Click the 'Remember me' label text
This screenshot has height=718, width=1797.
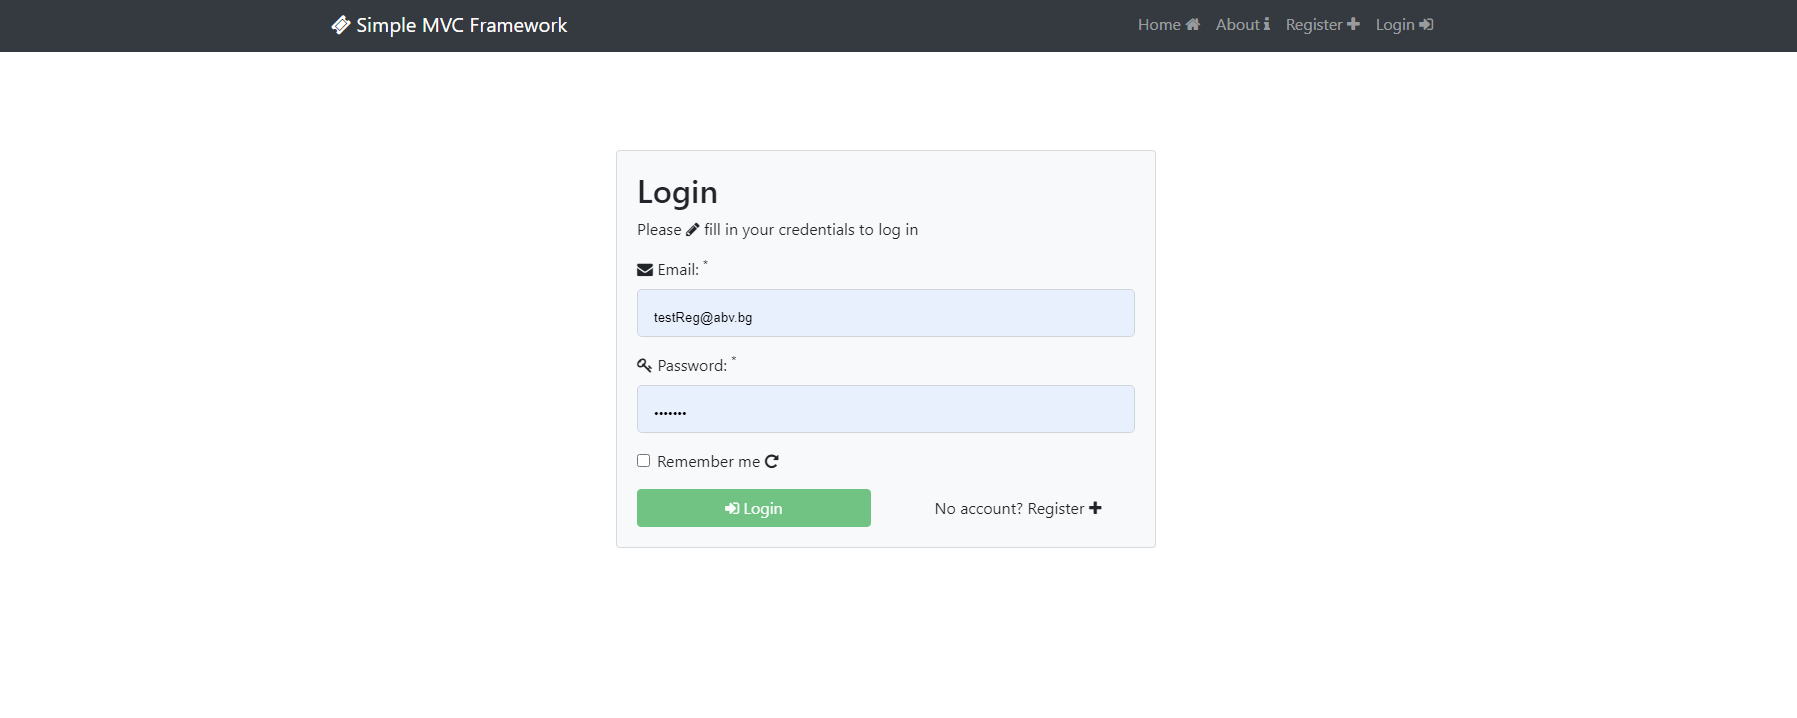(x=709, y=462)
